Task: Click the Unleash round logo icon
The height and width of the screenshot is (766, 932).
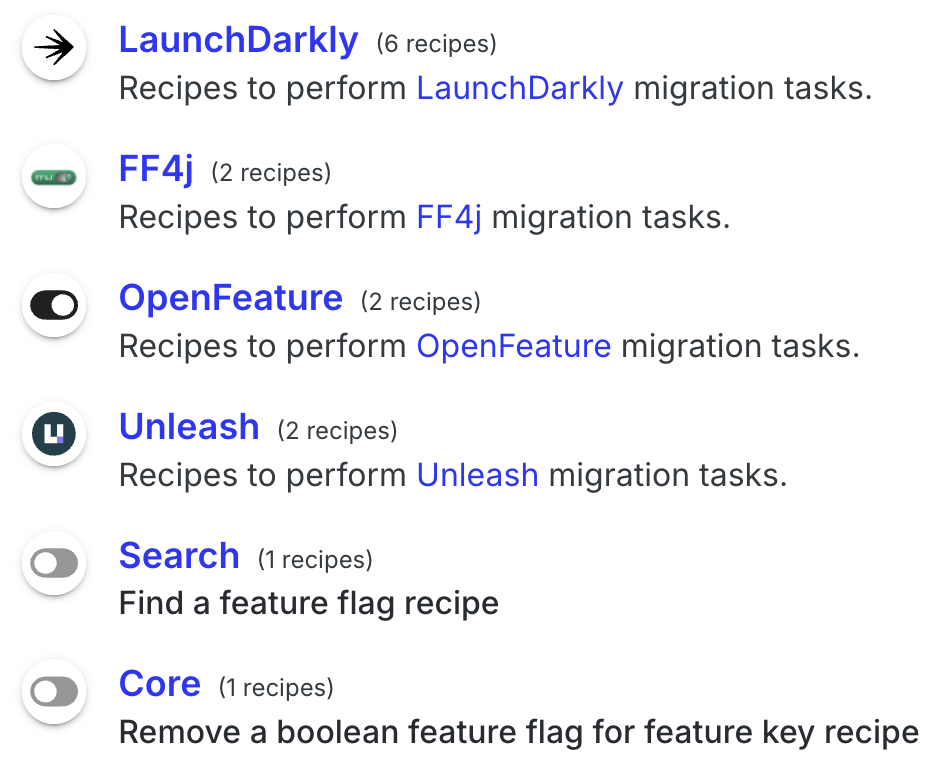Action: pos(54,434)
